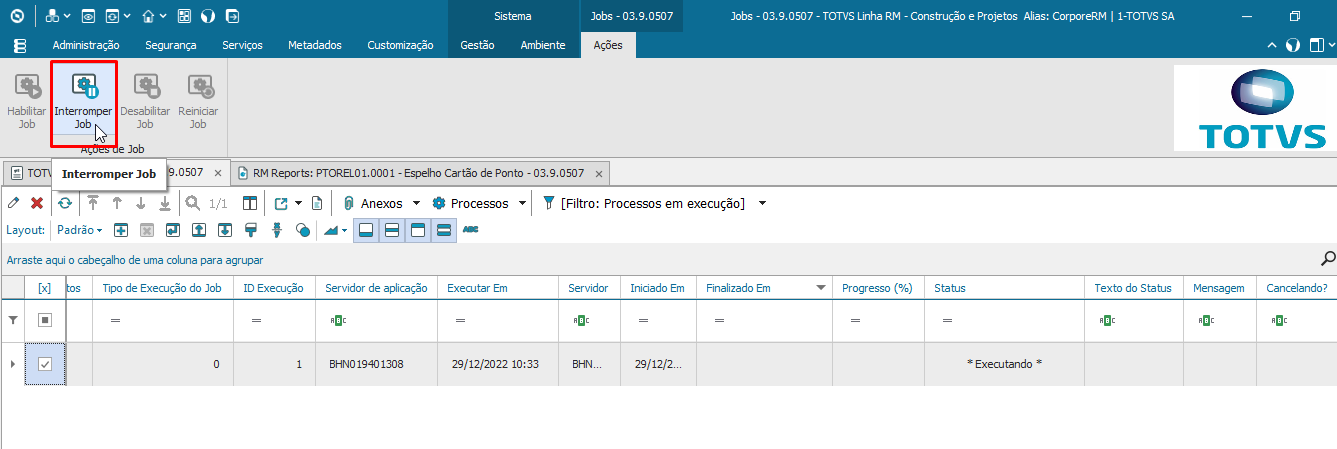Viewport: 1337px width, 449px height.
Task: Click Progresso (%) filter cell
Action: [x=878, y=321]
